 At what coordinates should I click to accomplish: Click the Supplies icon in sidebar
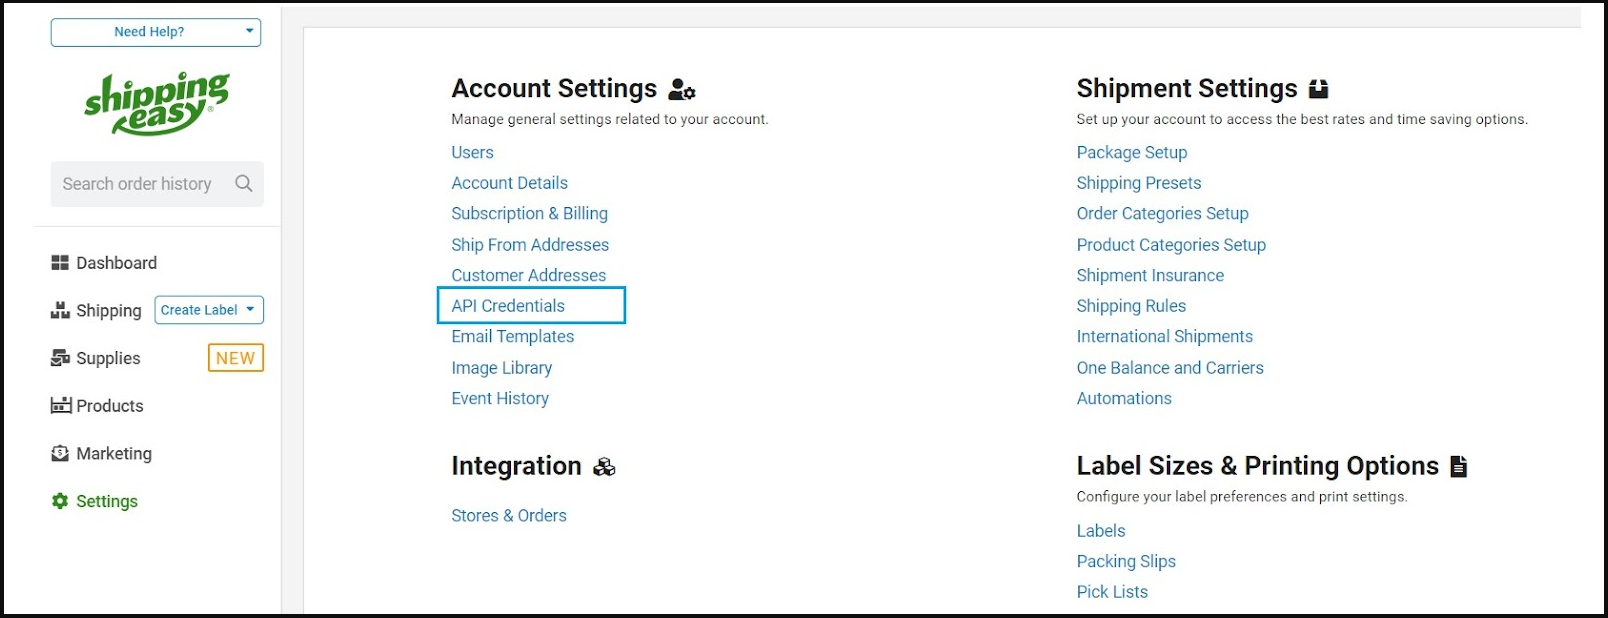click(x=60, y=358)
